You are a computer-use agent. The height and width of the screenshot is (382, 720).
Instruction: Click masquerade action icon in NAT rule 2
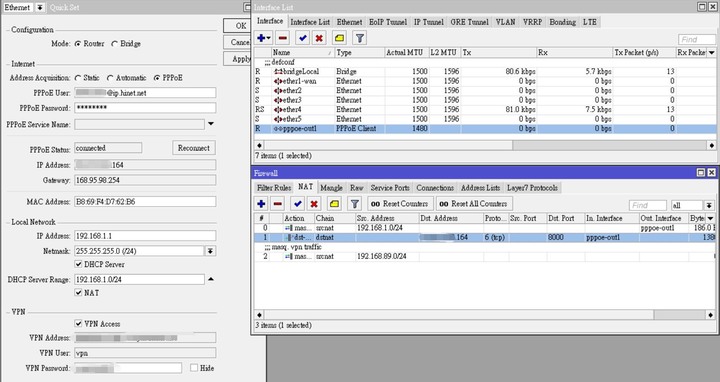[x=289, y=256]
